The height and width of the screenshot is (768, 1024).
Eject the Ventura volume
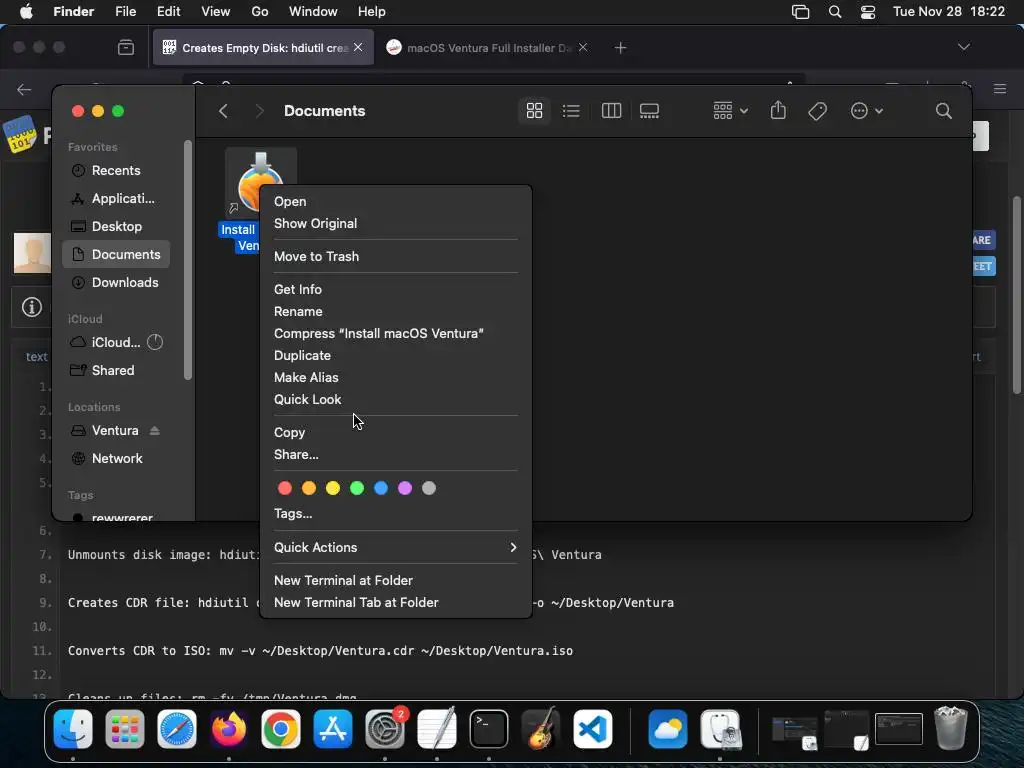click(154, 430)
